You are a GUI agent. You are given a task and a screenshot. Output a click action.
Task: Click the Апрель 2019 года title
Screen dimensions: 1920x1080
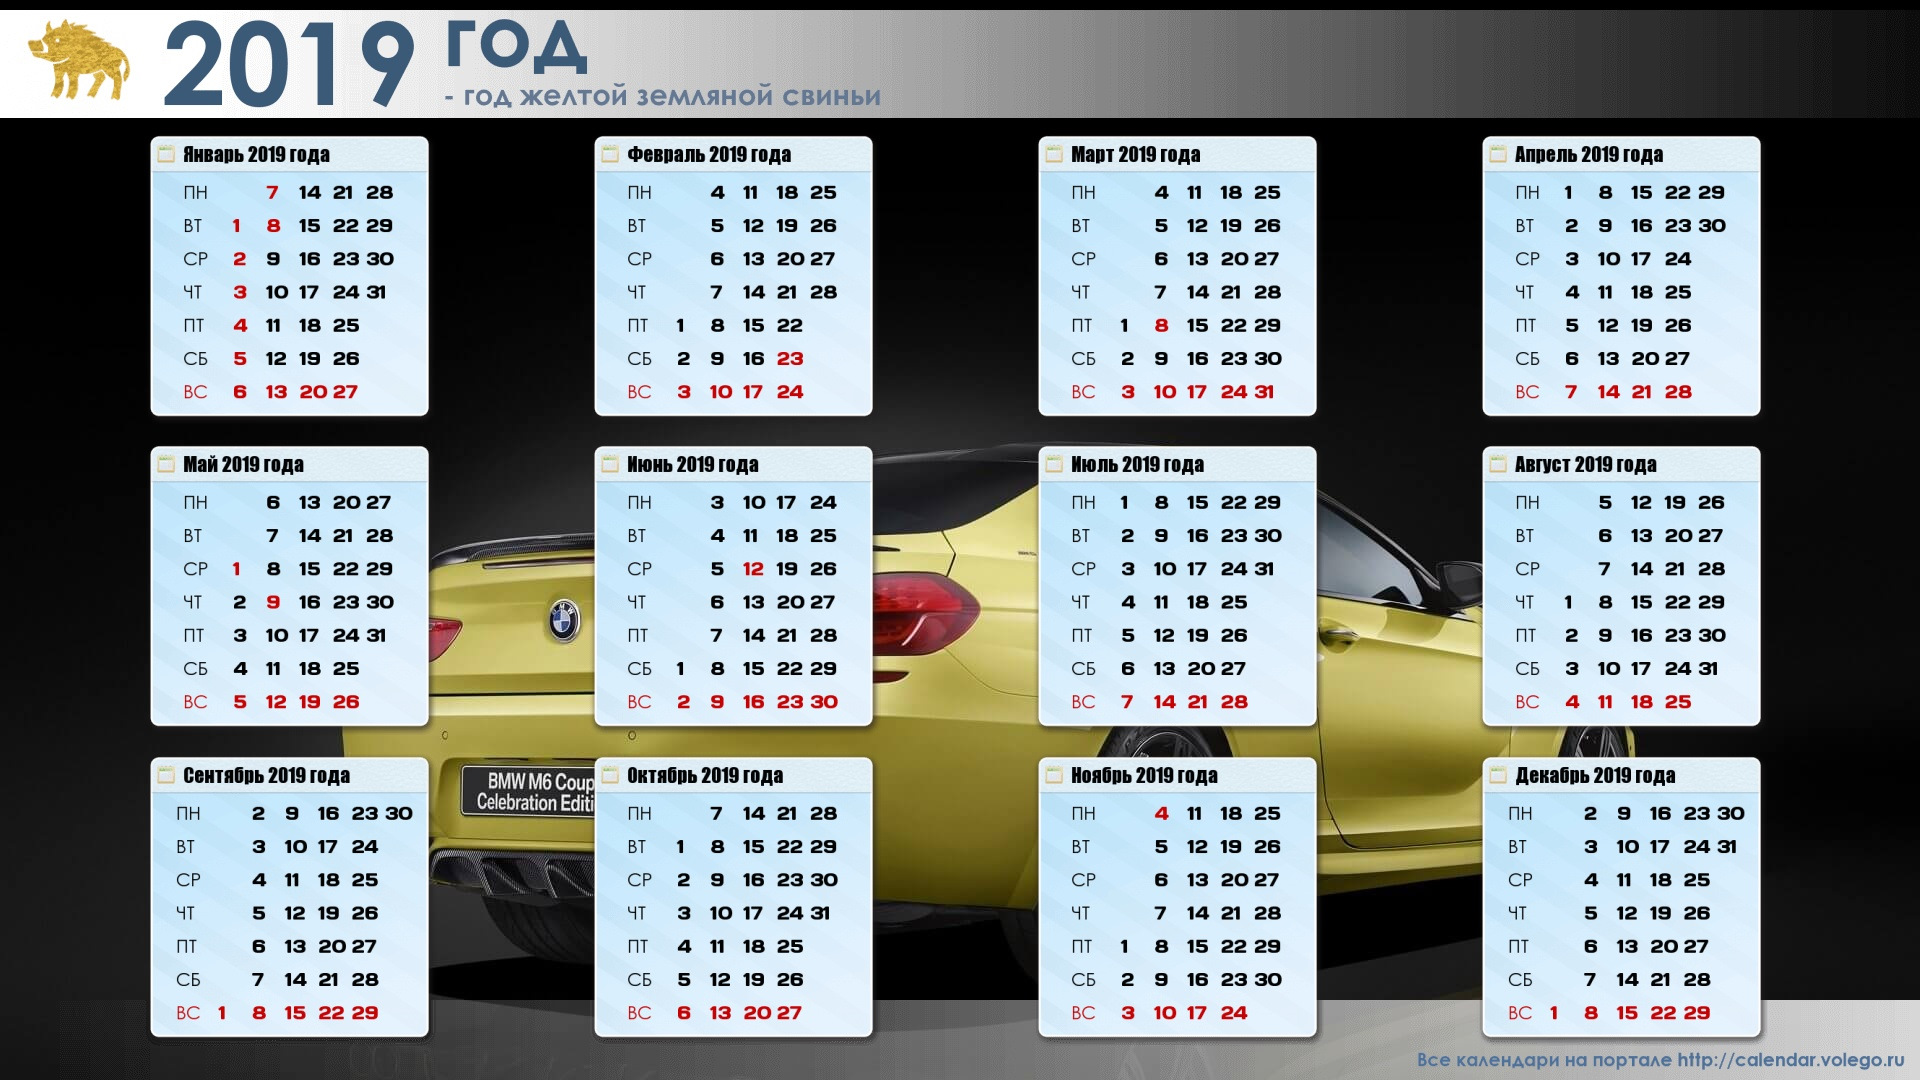pos(1589,154)
